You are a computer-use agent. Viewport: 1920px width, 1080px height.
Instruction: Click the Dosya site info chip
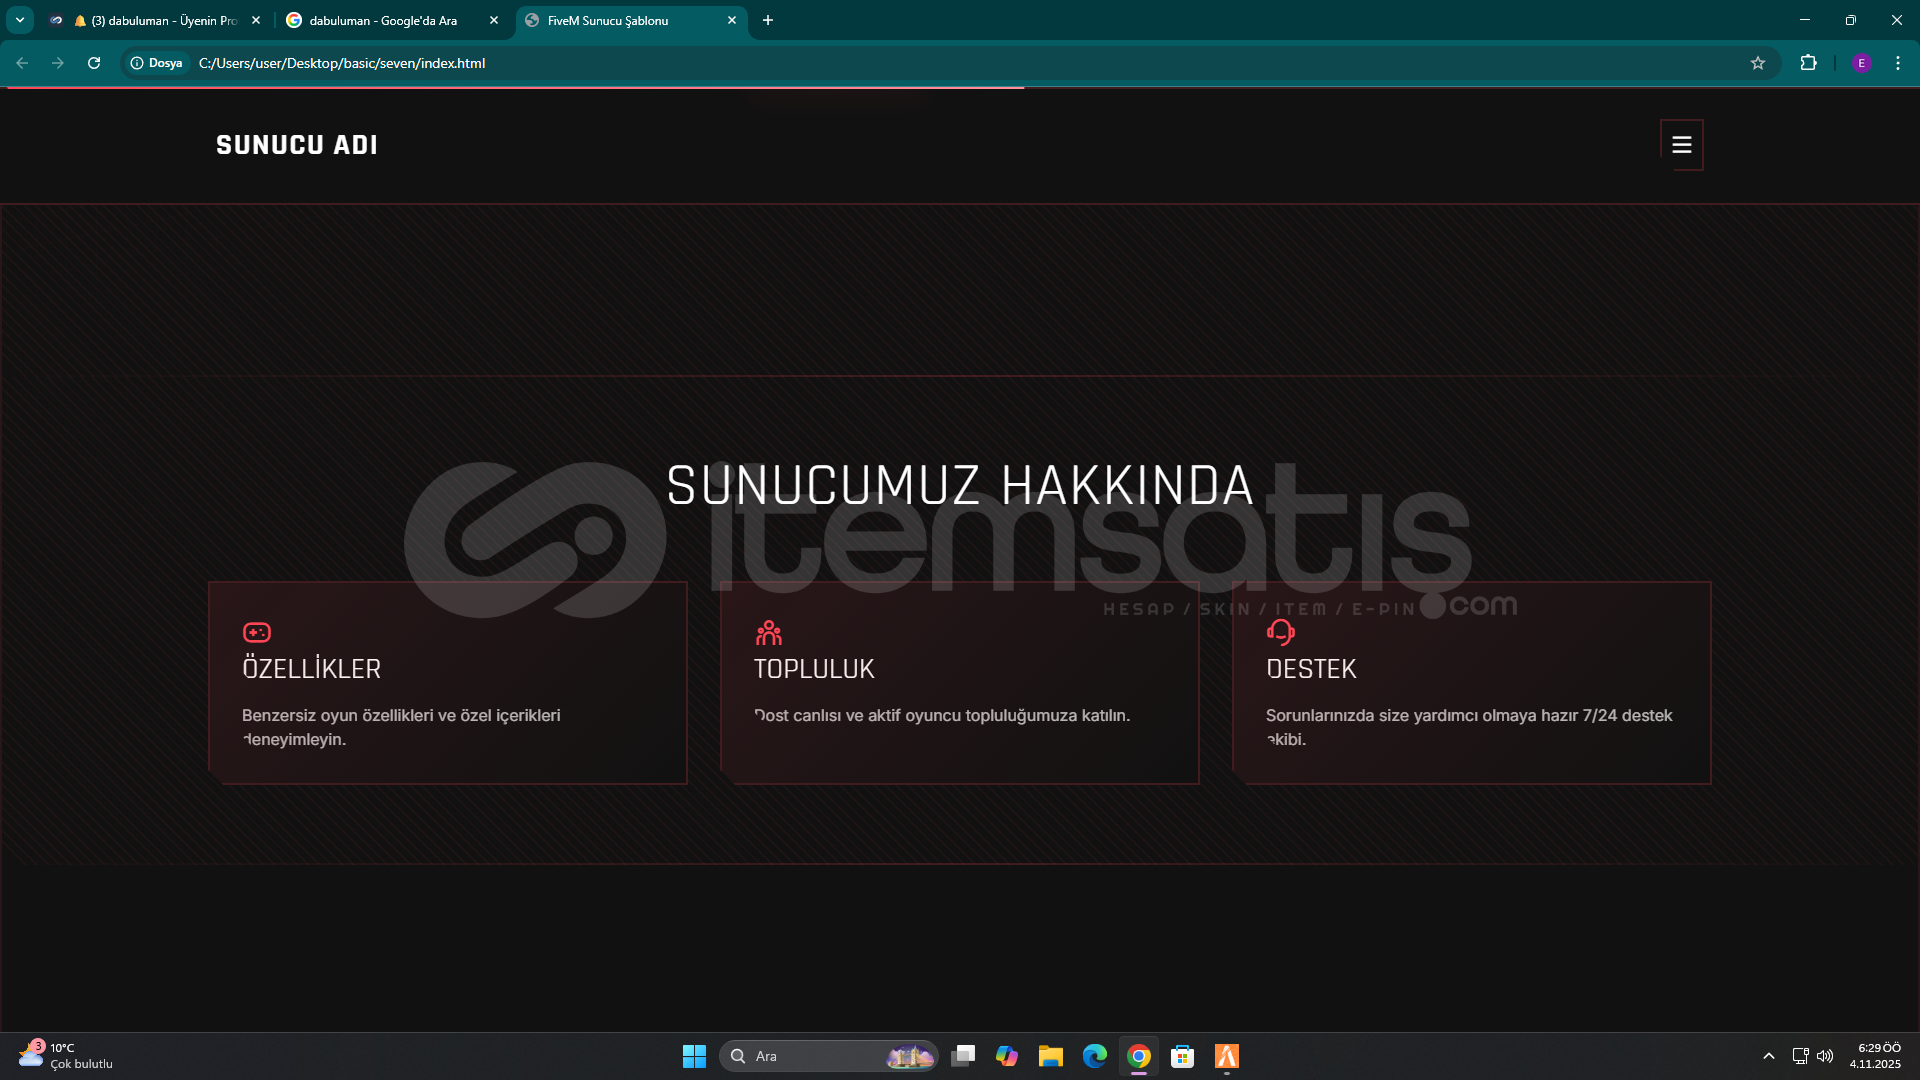pos(157,63)
